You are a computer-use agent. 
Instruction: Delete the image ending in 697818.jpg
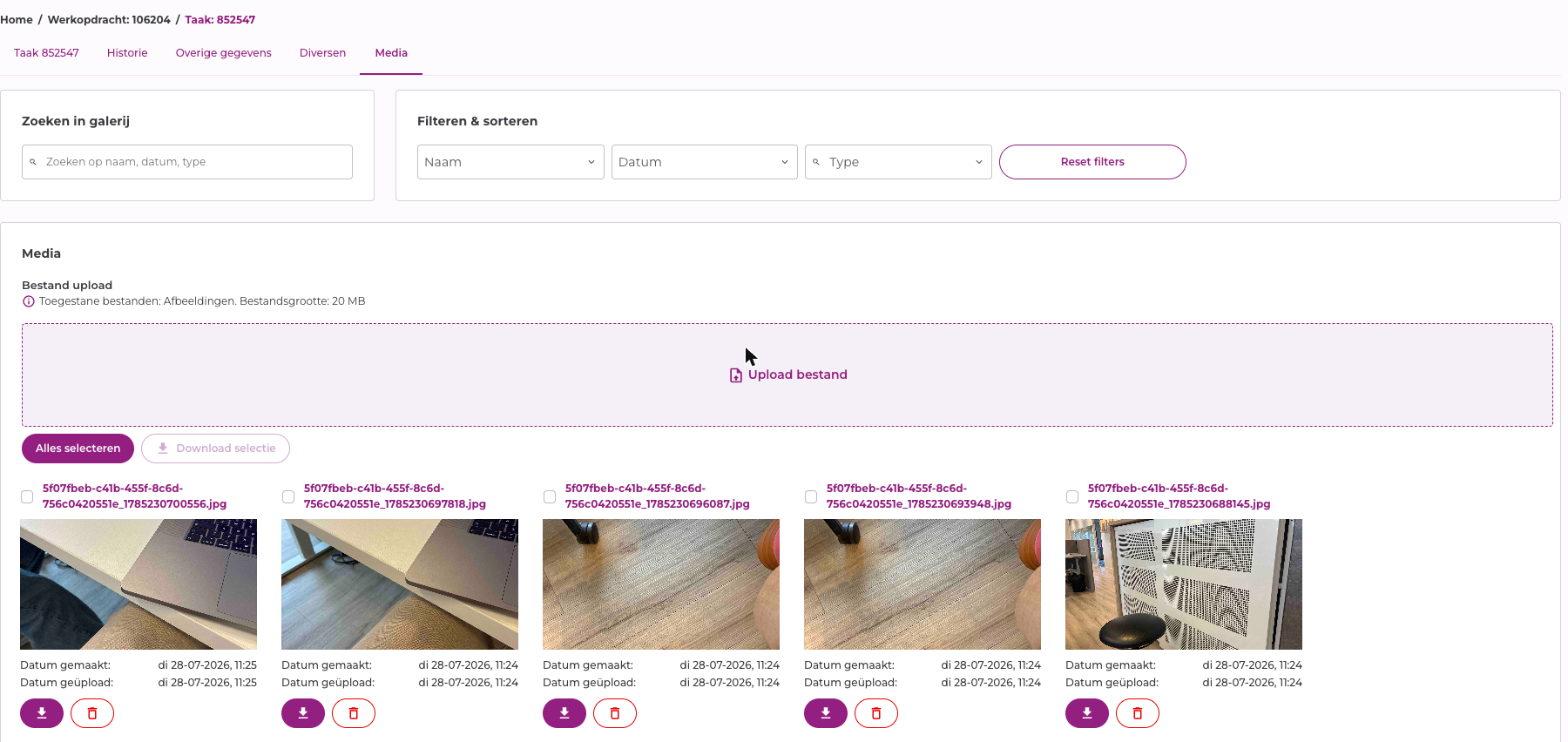point(353,713)
